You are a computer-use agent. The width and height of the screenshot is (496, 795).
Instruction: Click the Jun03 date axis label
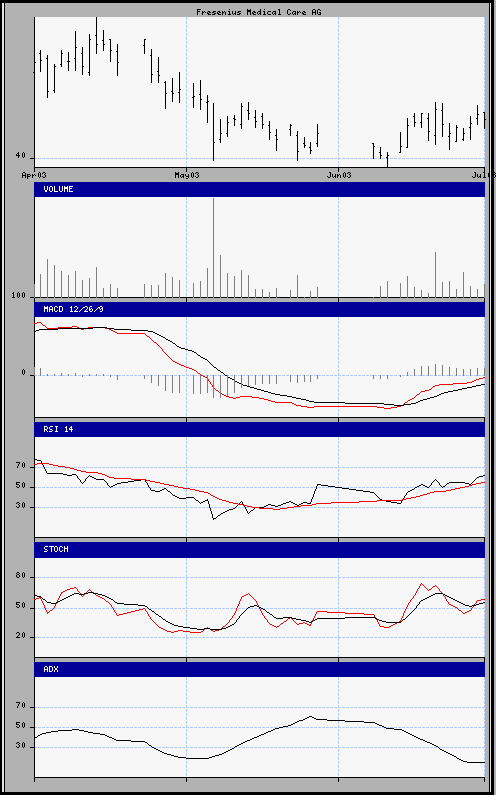coord(338,175)
